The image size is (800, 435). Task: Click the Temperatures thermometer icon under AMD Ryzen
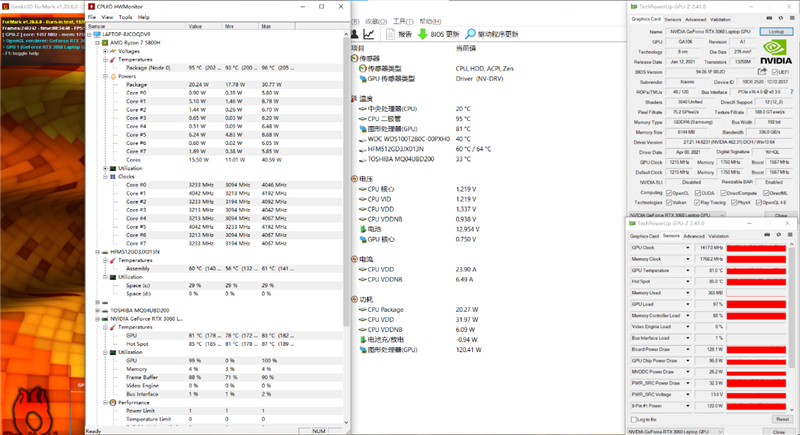tap(113, 60)
